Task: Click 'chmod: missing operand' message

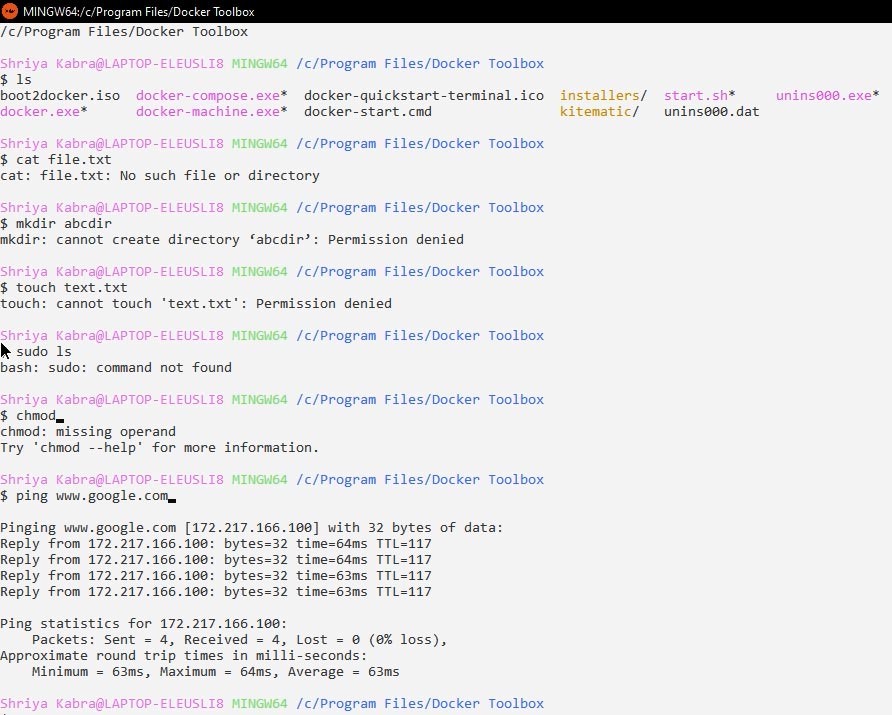Action: coord(88,431)
